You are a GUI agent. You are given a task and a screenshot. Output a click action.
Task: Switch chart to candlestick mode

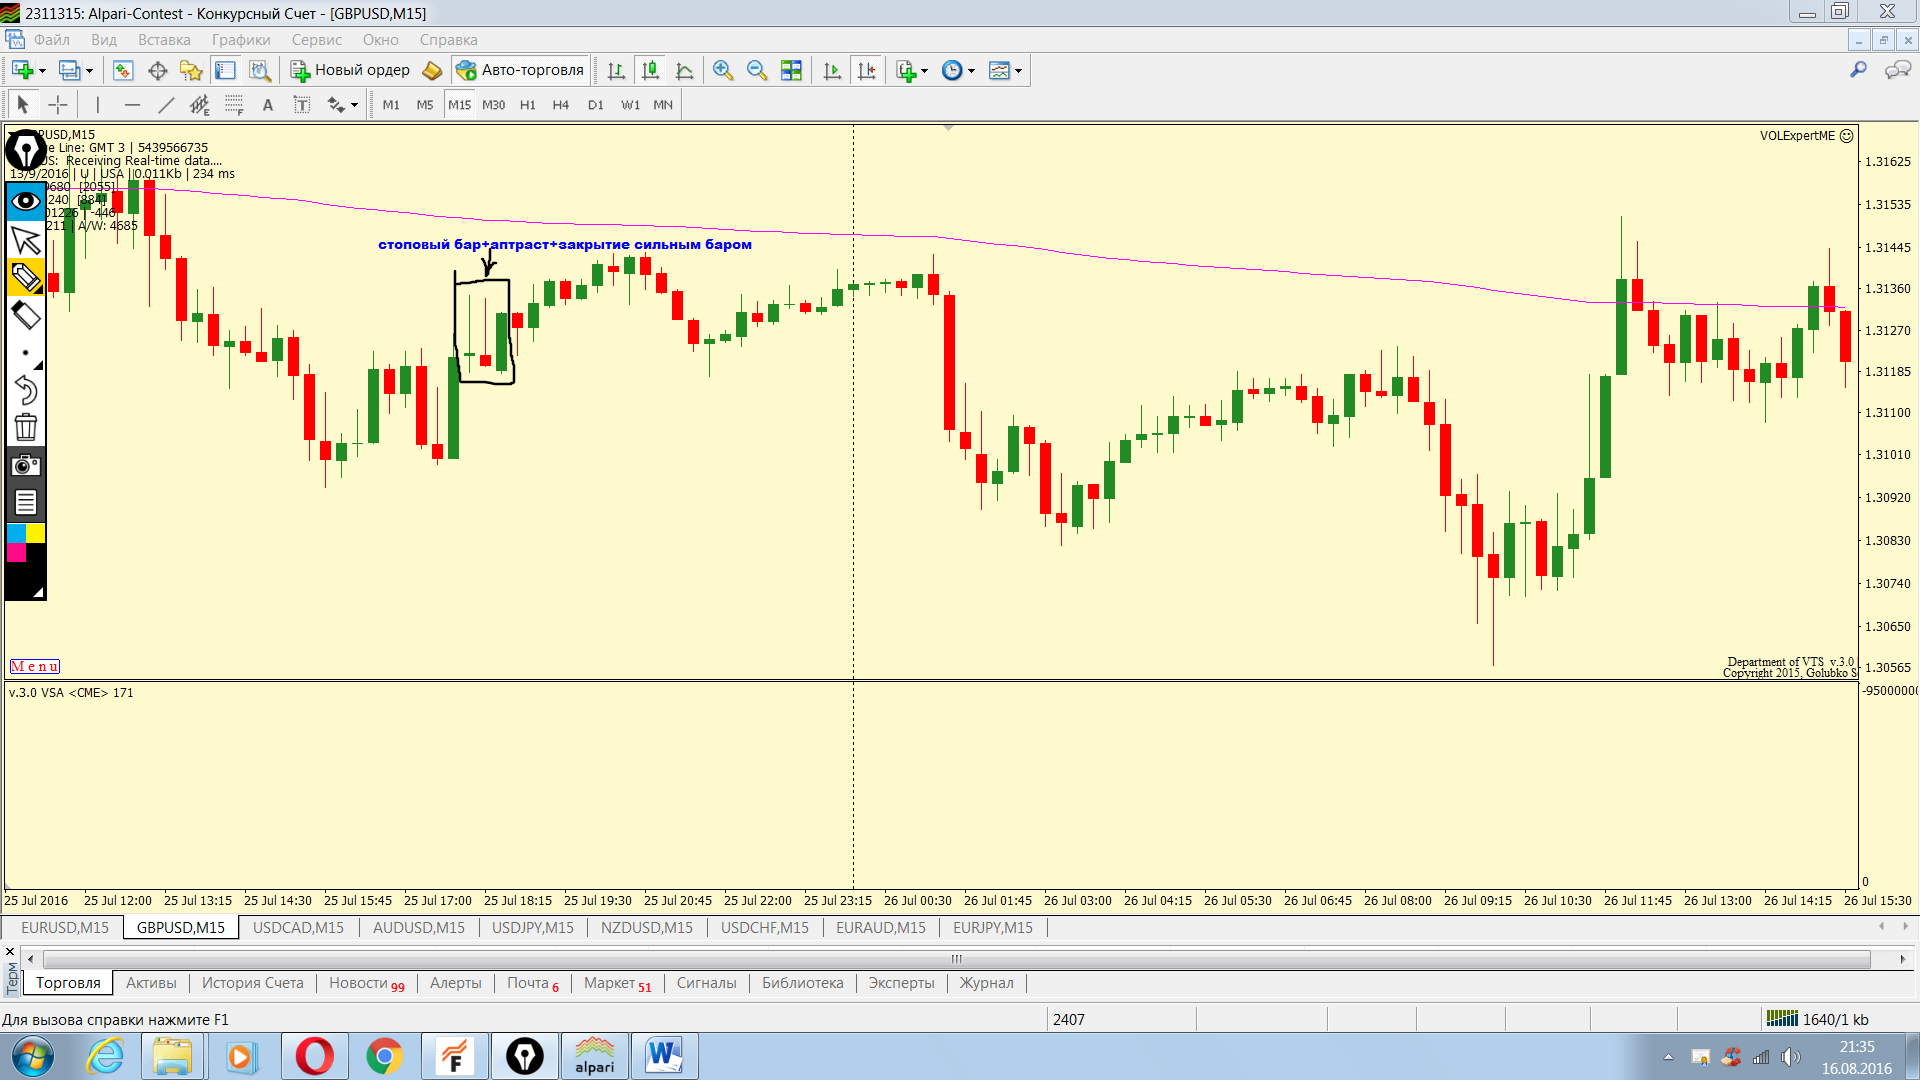[650, 70]
